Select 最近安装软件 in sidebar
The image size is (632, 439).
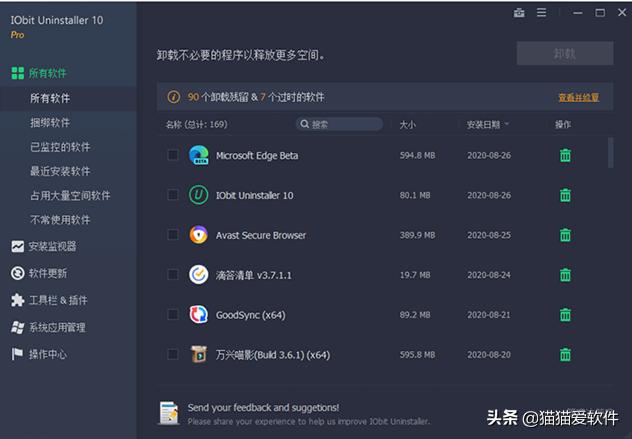[60, 171]
